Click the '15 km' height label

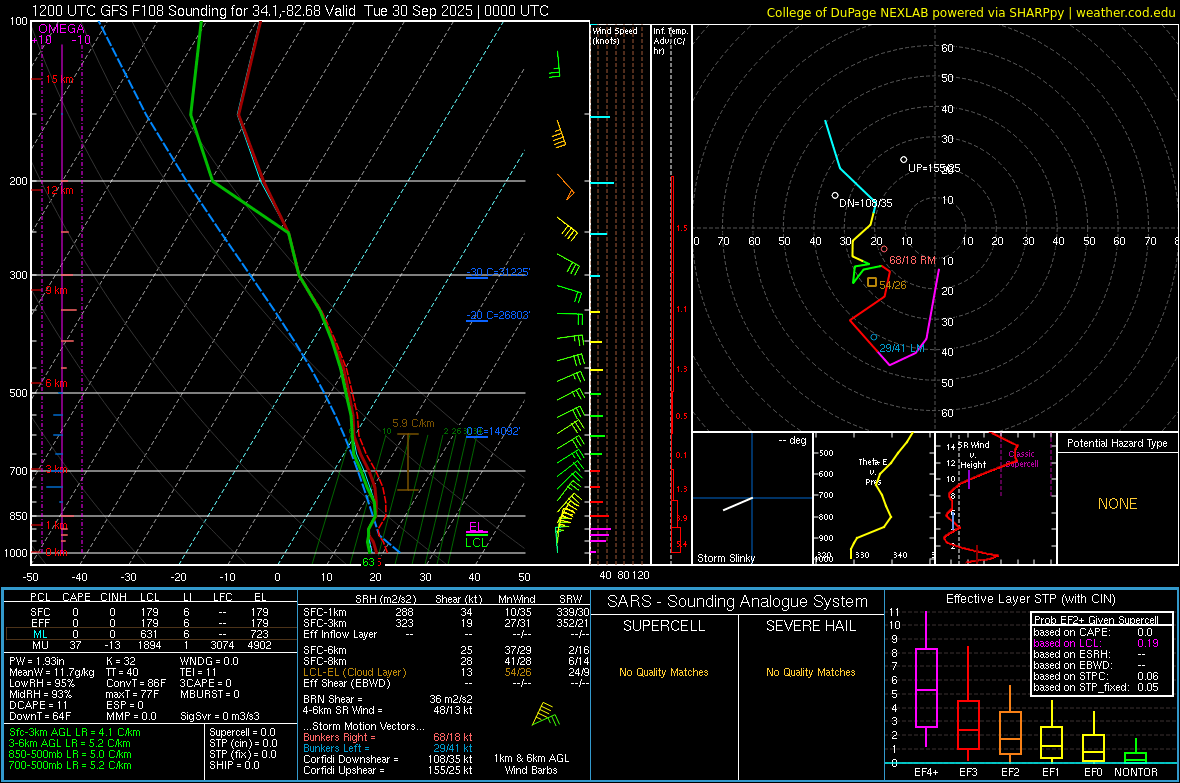click(59, 79)
